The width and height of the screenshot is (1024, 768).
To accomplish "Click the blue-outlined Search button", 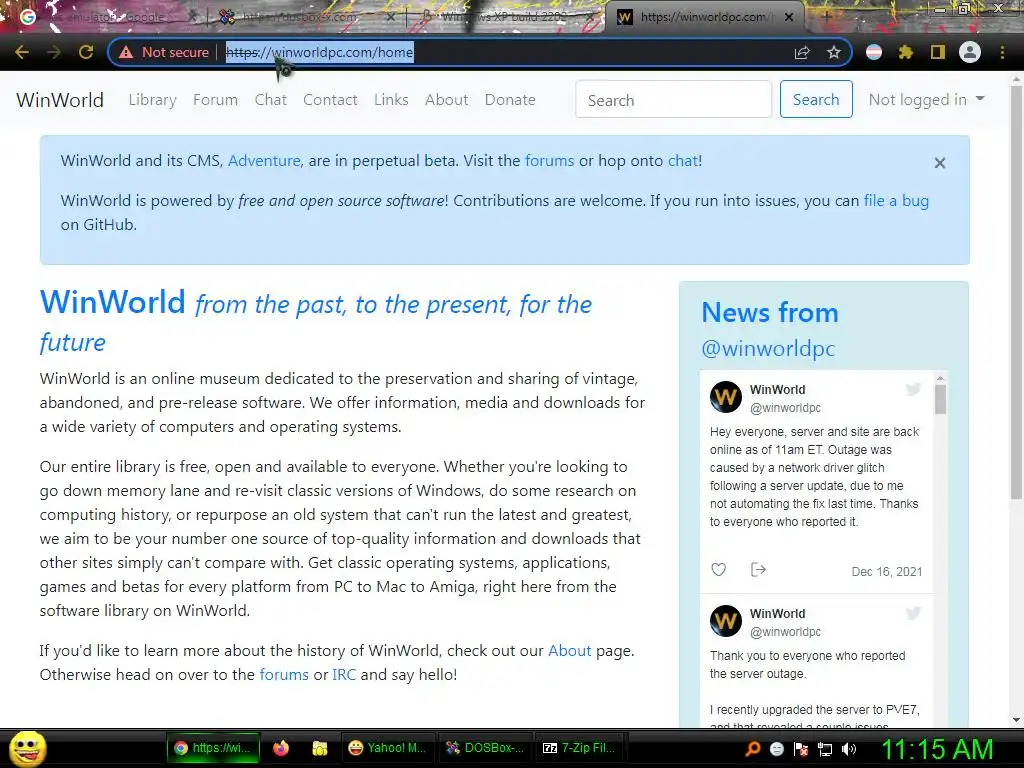I will point(816,99).
